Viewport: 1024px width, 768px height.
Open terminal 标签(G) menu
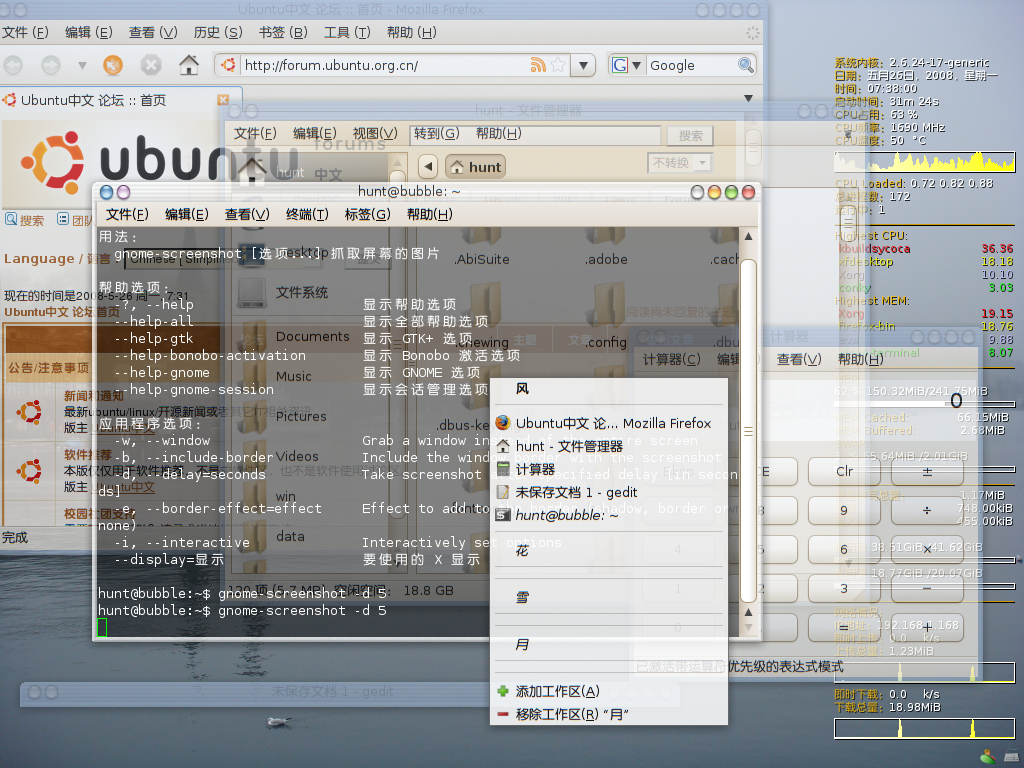(x=367, y=214)
